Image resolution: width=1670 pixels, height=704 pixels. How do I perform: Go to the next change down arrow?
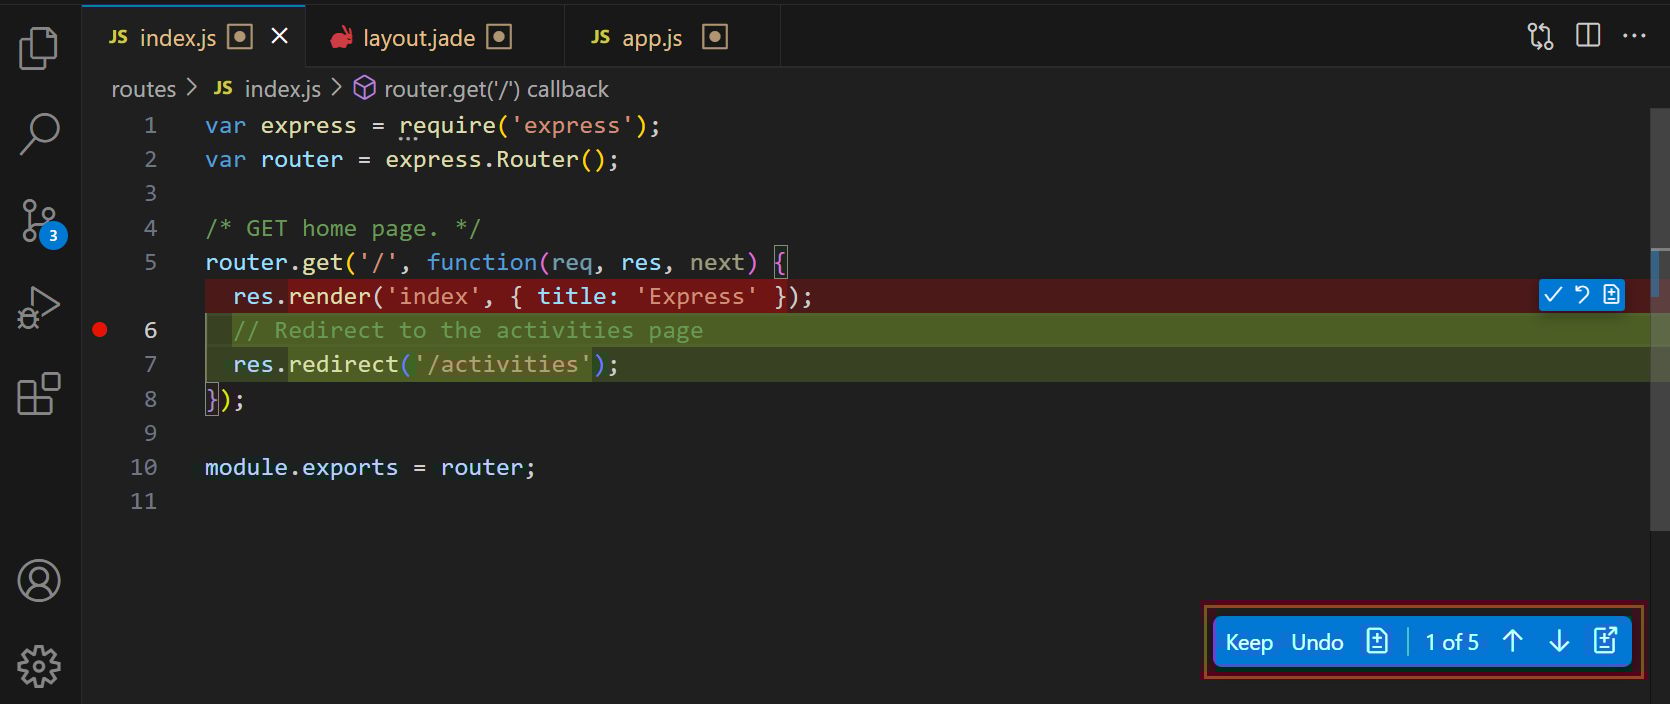(1559, 642)
